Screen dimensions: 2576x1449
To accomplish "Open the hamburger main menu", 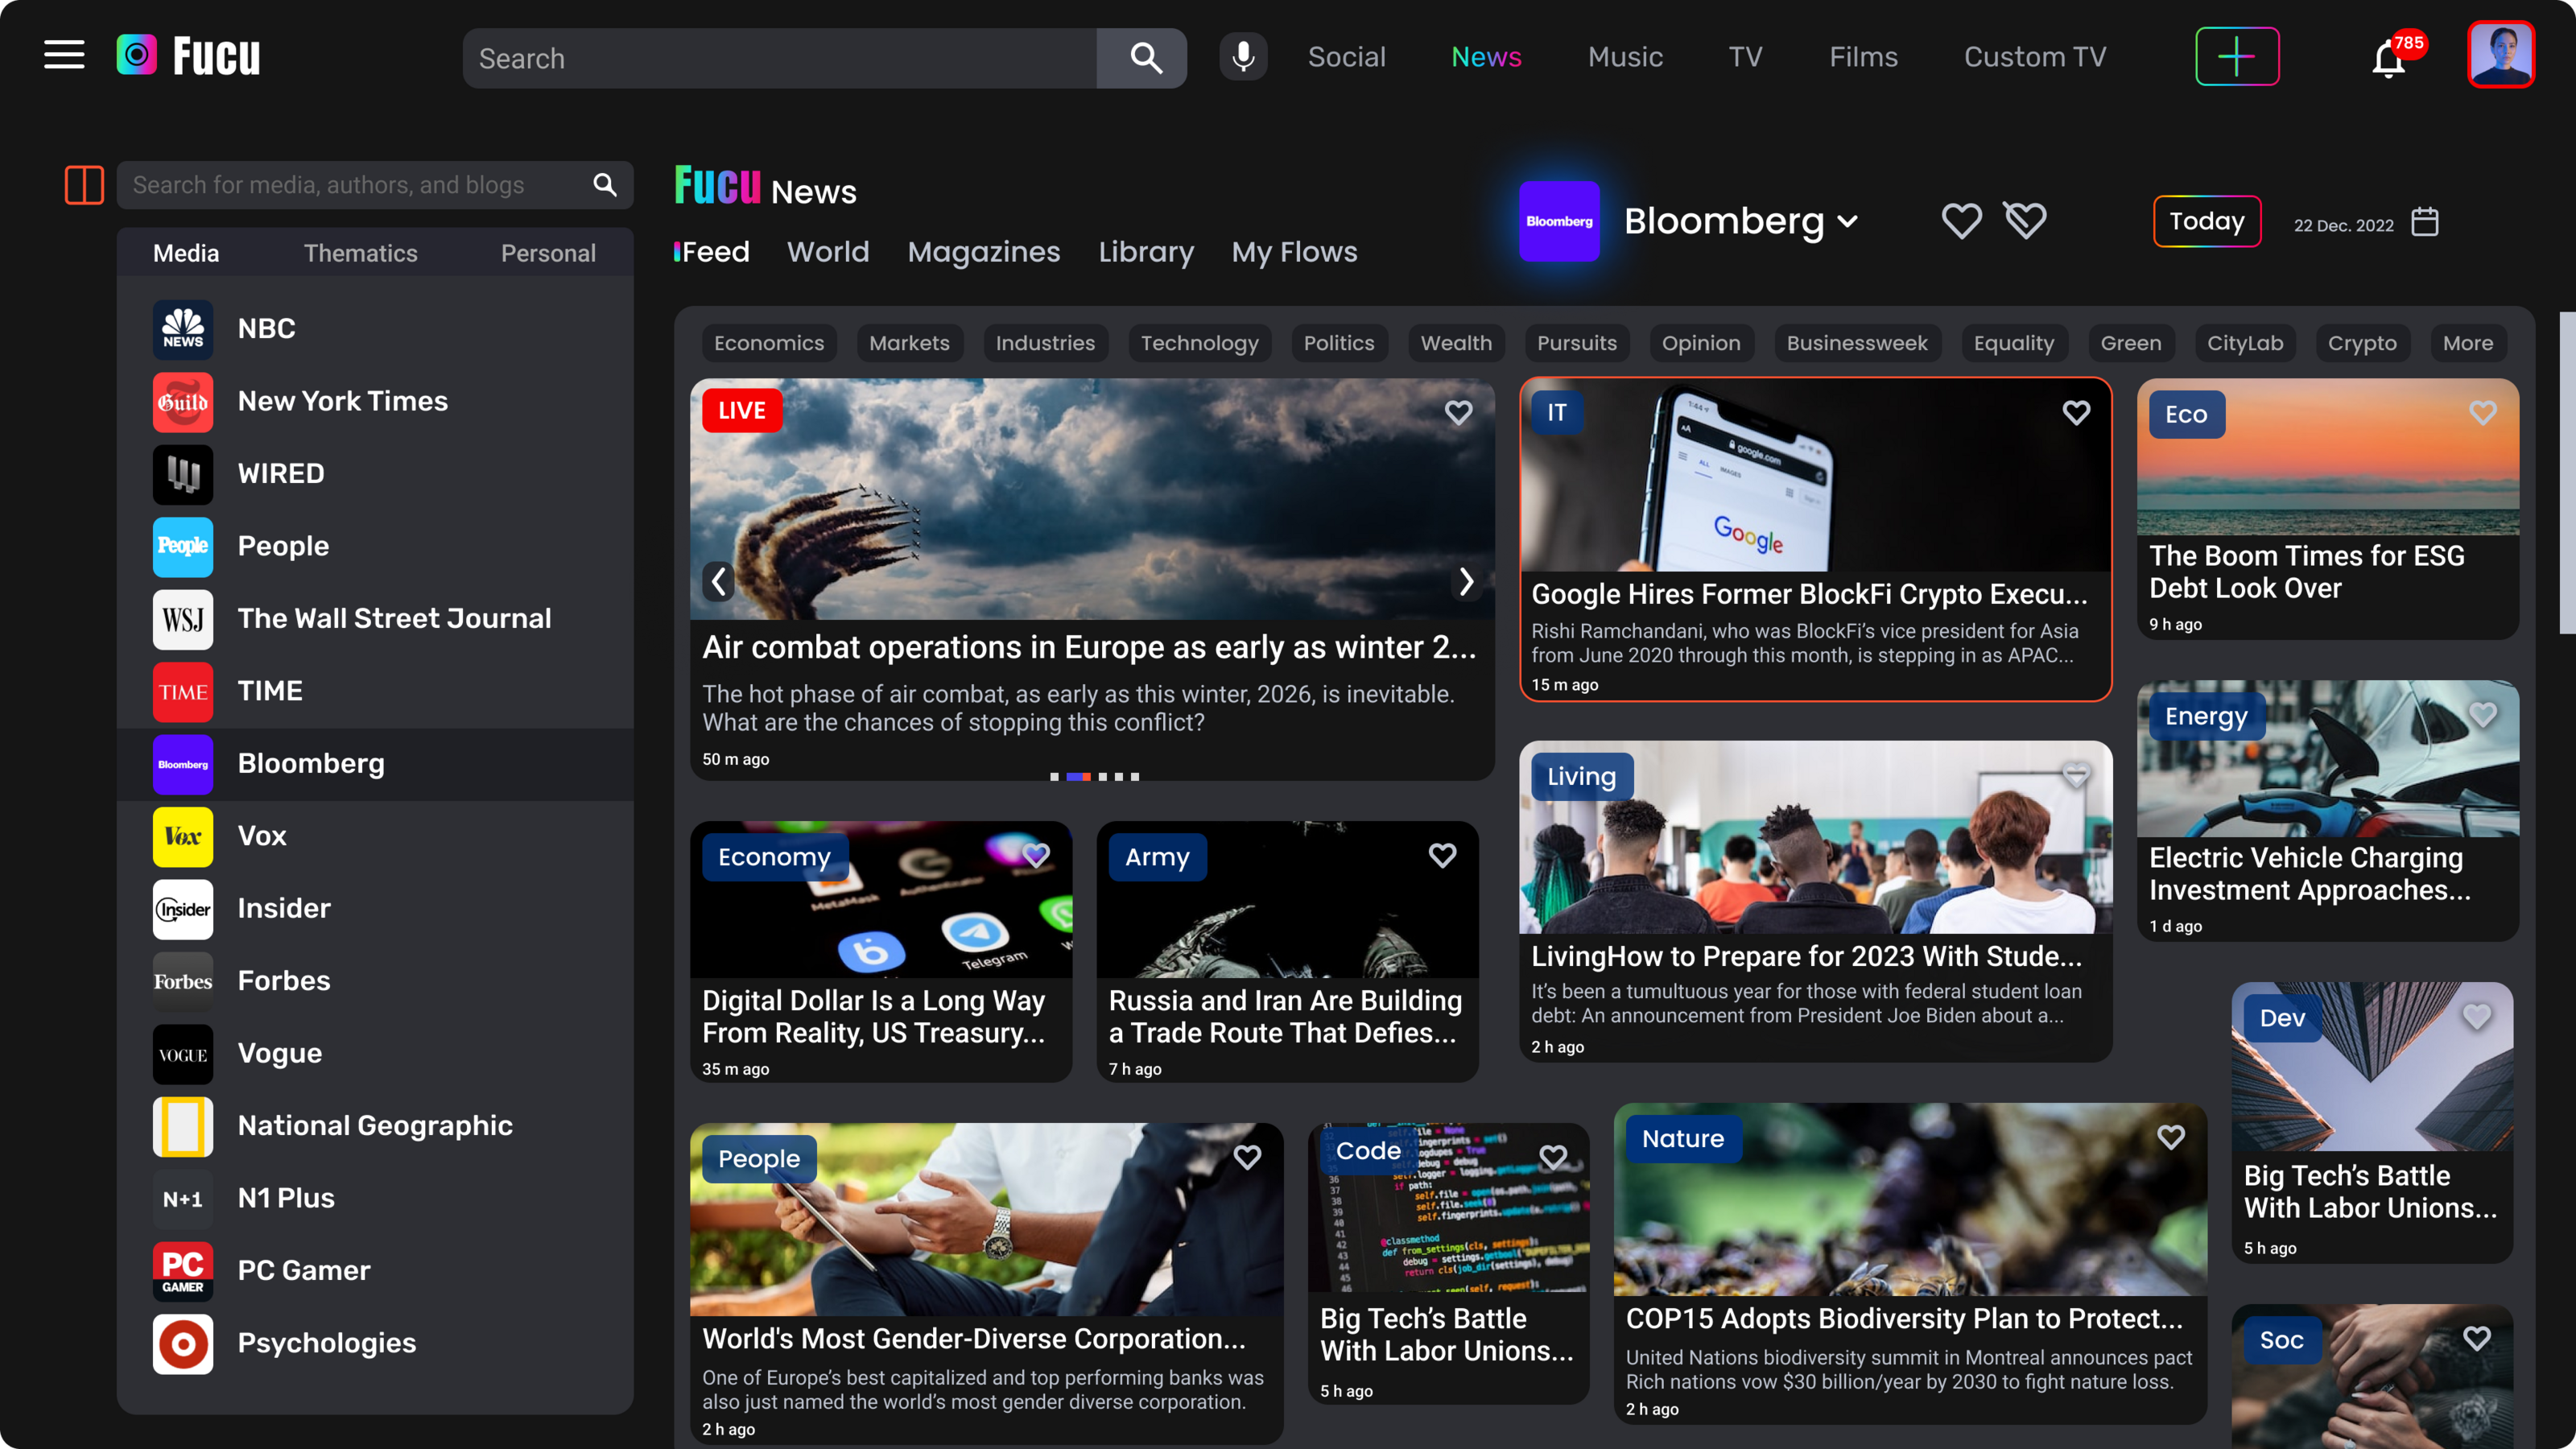I will click(x=64, y=55).
